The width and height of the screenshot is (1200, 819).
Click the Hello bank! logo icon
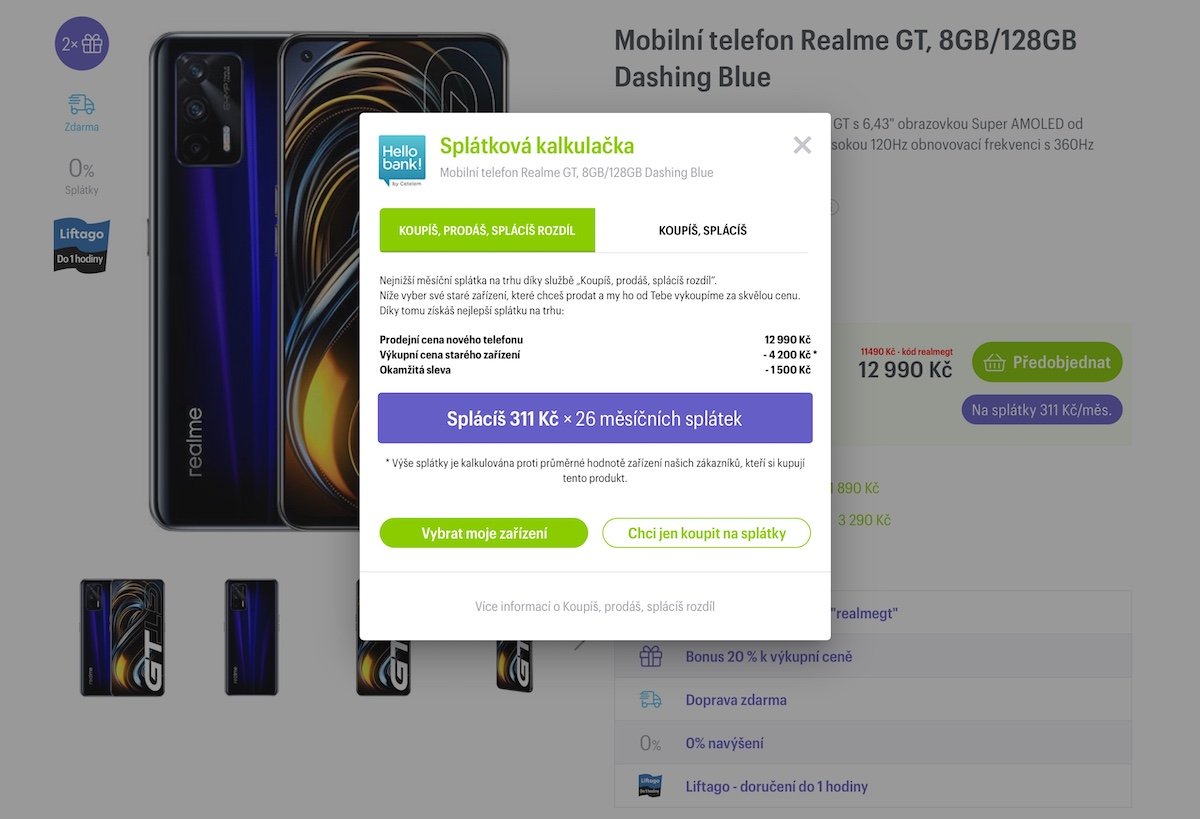[x=402, y=161]
